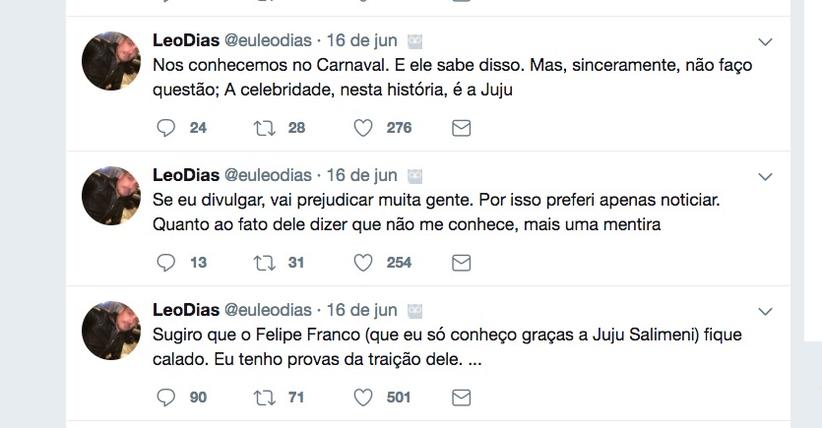Retweet the Carnaval tweet
The image size is (822, 428).
265,128
